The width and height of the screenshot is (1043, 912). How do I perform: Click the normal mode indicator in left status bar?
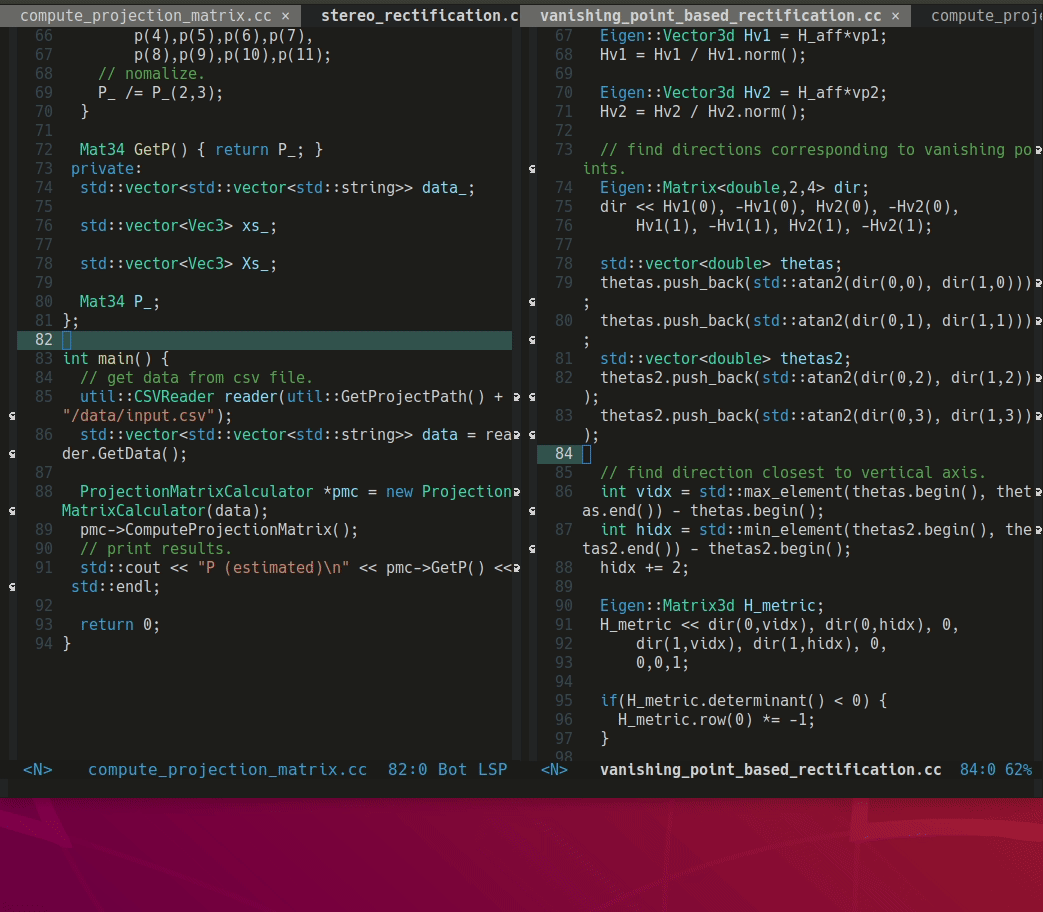37,770
